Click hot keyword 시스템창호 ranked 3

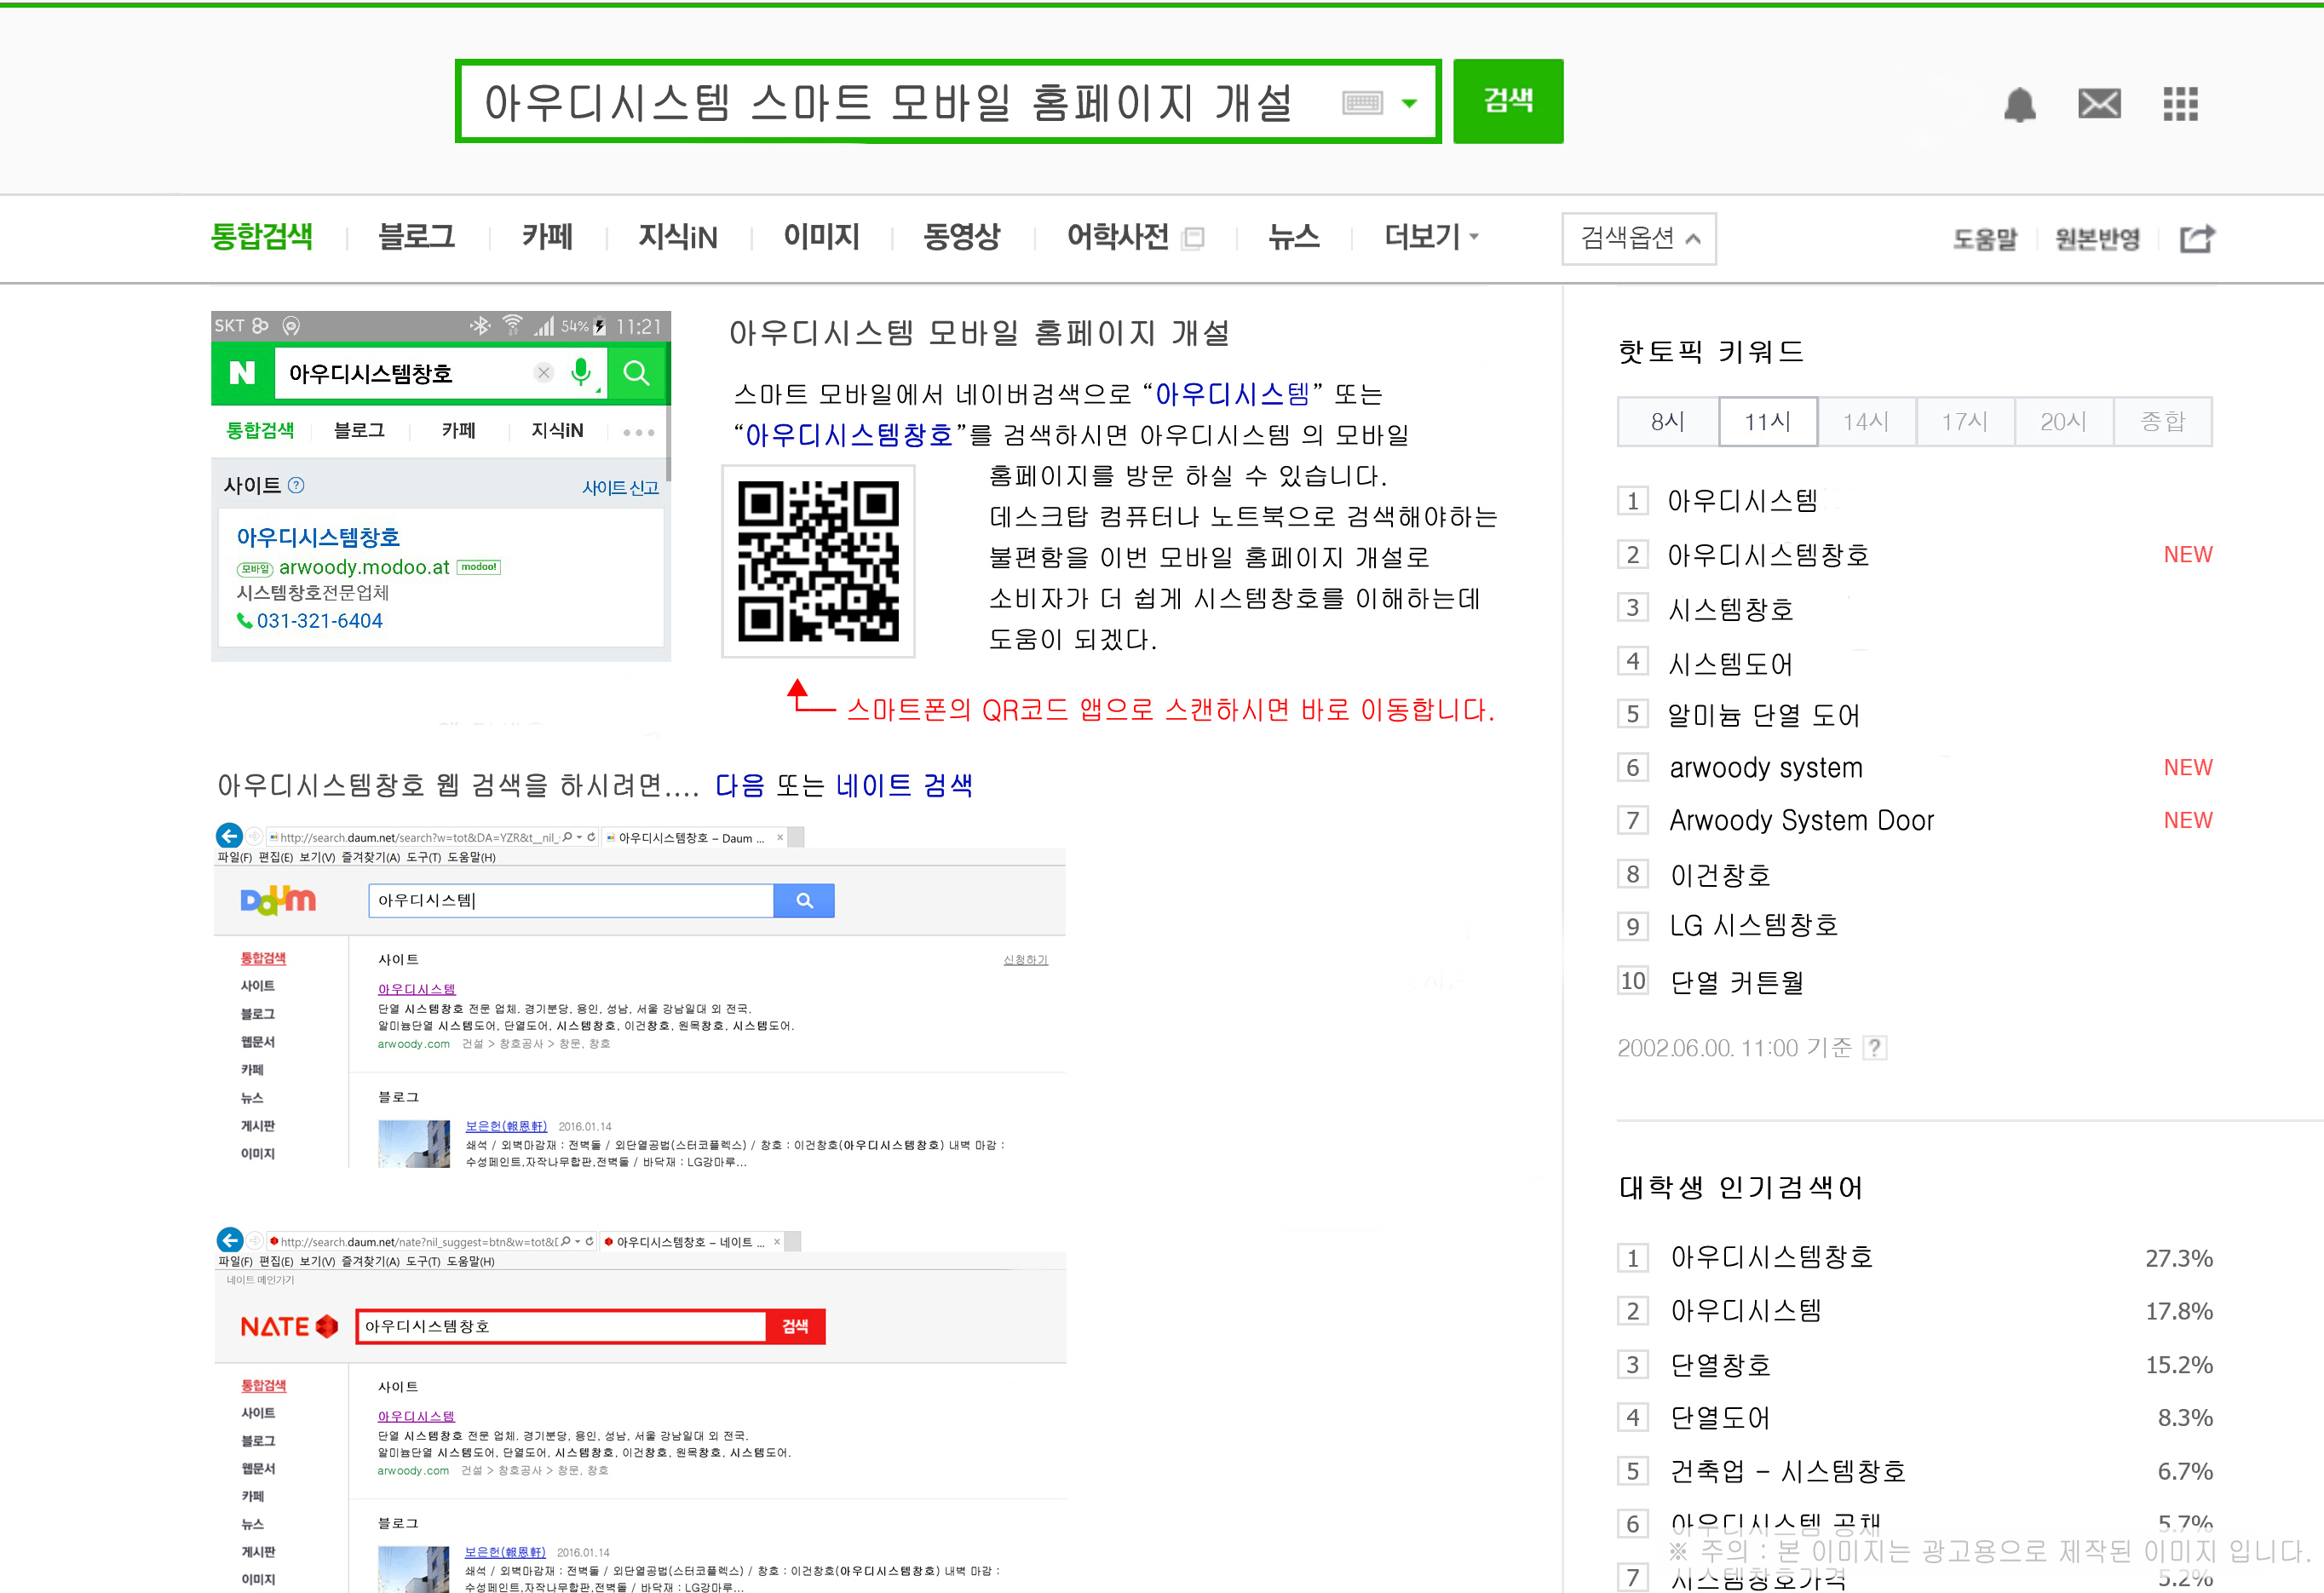pos(1731,609)
